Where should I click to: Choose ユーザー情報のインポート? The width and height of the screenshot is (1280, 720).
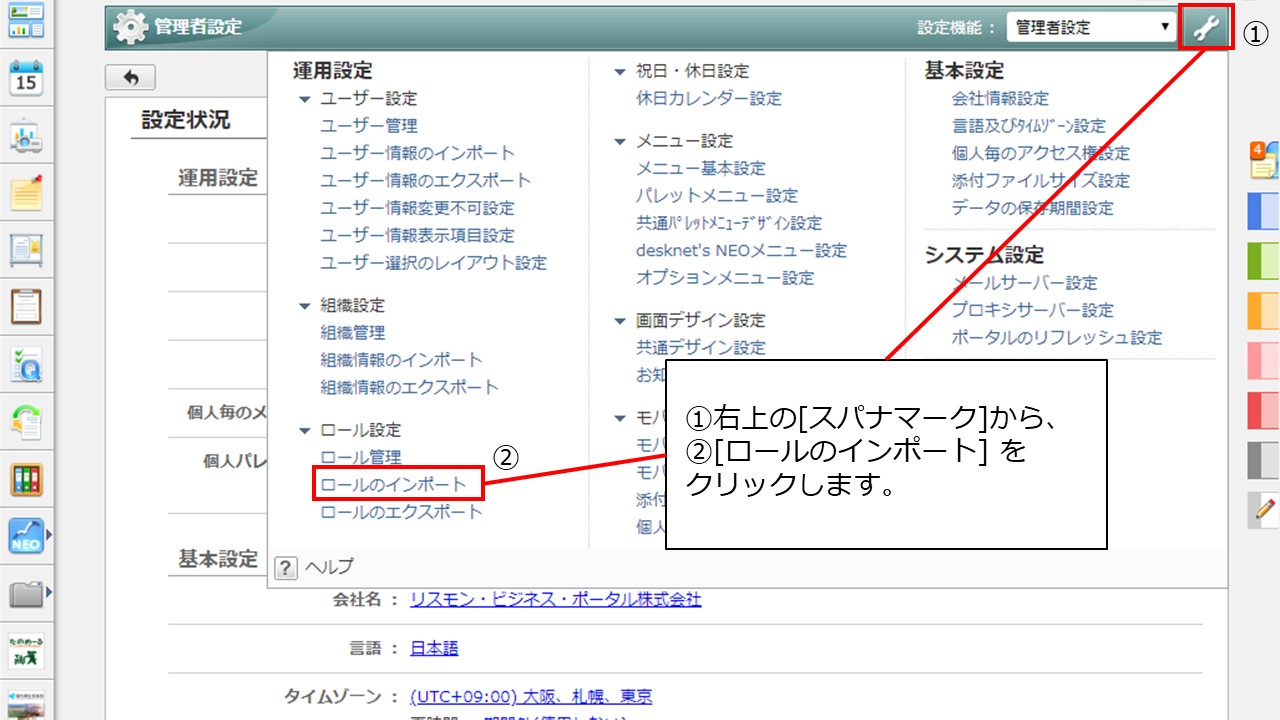click(x=418, y=153)
